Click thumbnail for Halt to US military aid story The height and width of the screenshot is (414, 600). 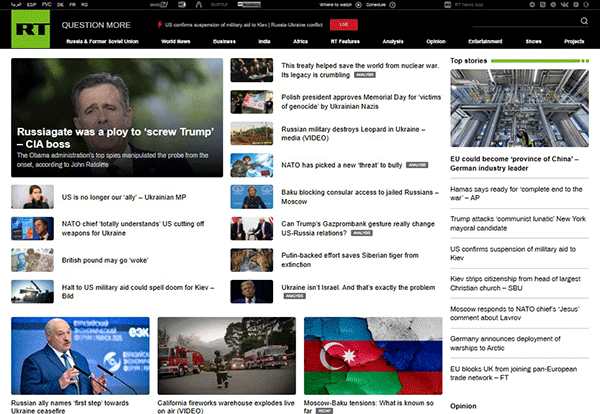click(x=33, y=292)
